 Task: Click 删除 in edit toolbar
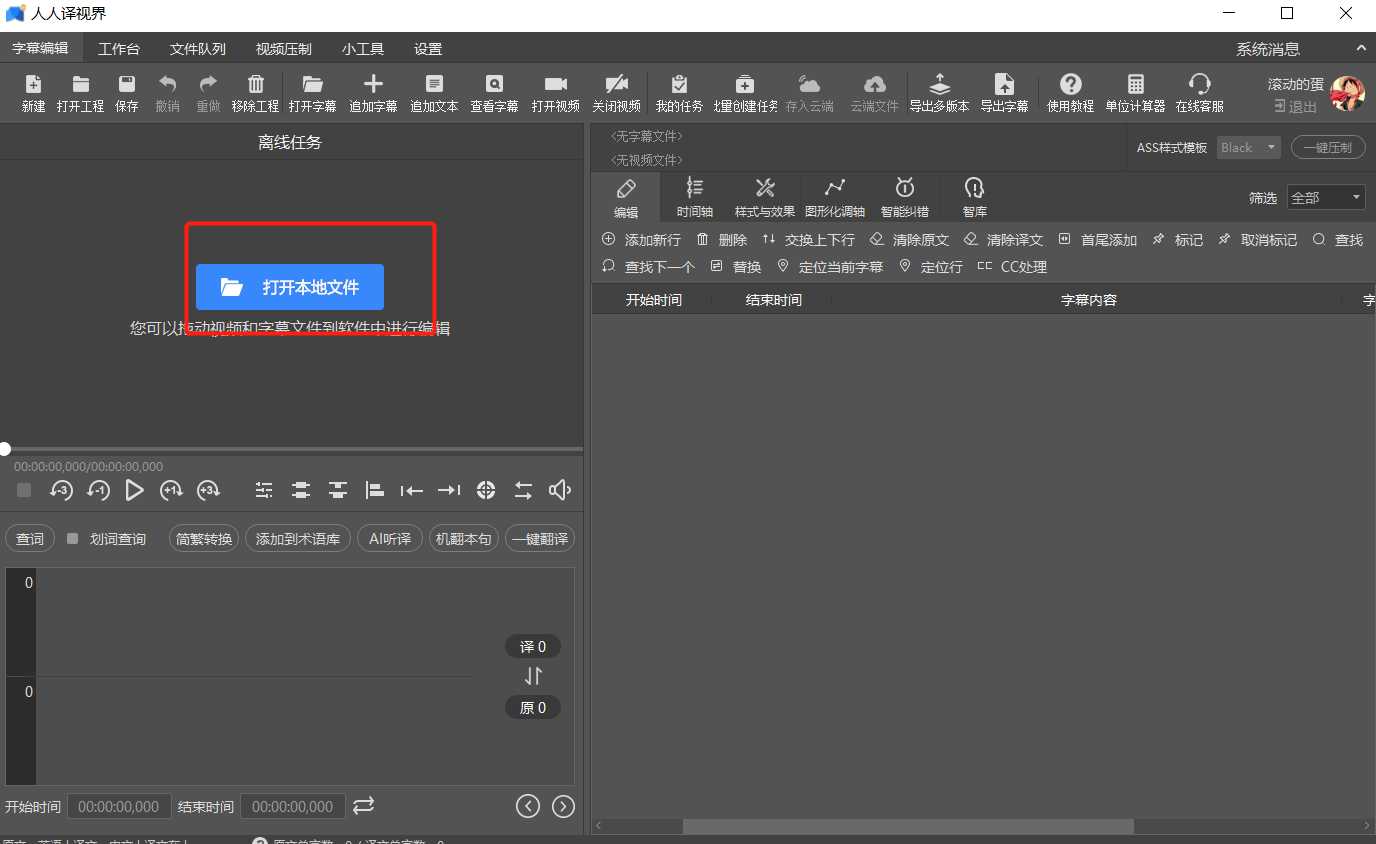pos(722,240)
